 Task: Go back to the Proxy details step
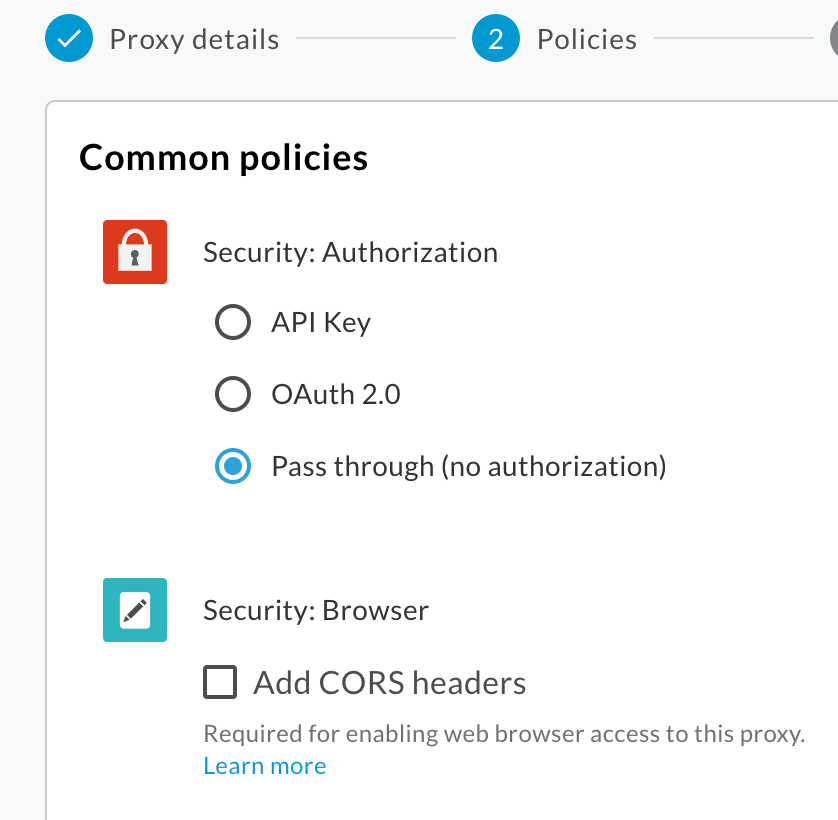(x=195, y=38)
